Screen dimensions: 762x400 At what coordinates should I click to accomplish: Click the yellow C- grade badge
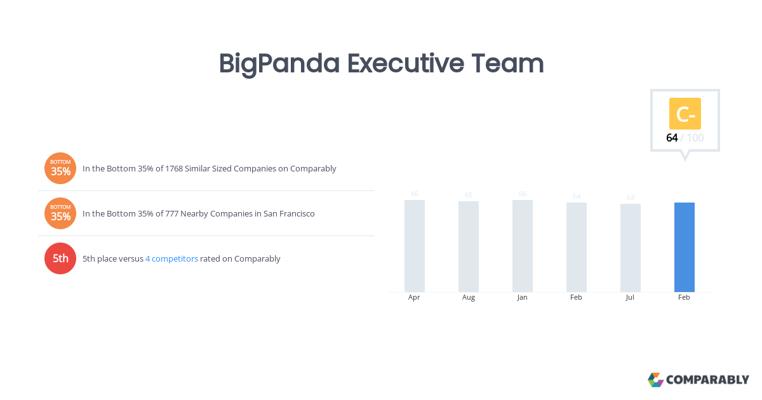click(685, 114)
